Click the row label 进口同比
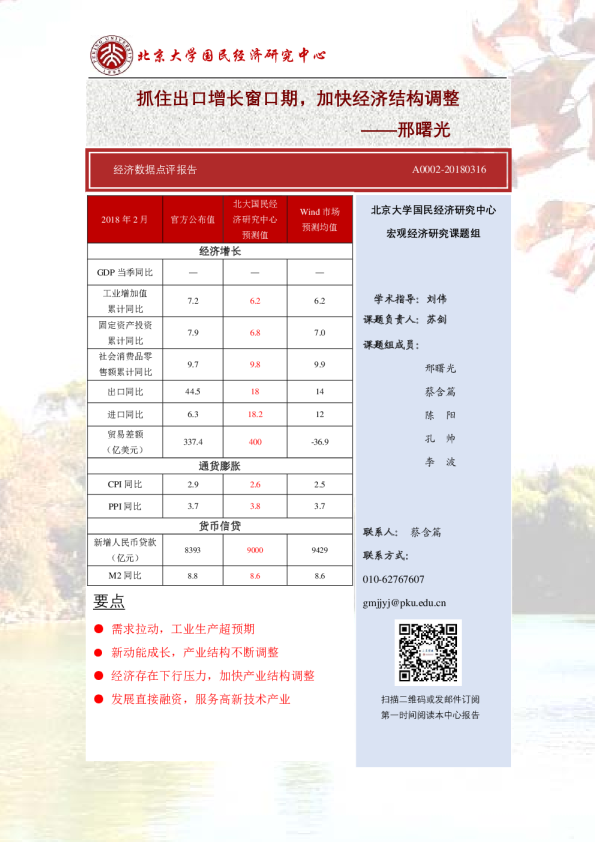Screen dimensions: 595x842 click(125, 414)
